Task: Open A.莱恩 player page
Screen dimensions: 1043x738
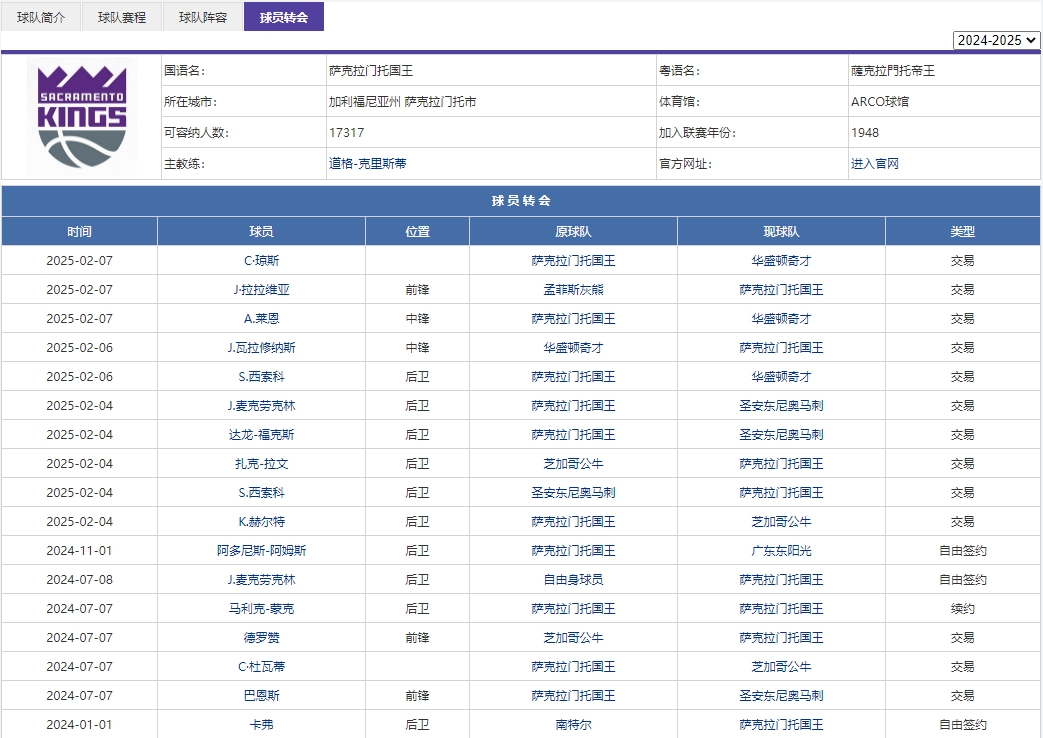Action: [260, 318]
